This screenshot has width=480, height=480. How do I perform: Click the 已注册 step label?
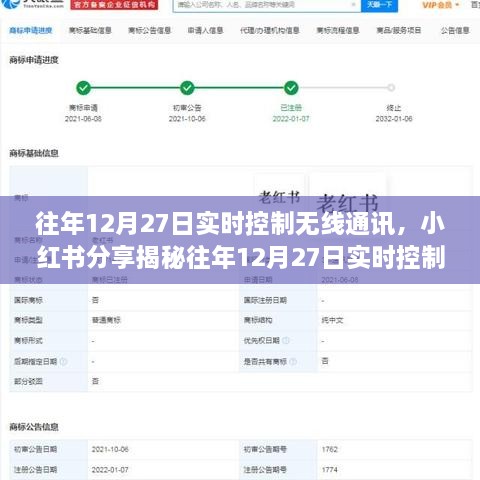pyautogui.click(x=291, y=108)
